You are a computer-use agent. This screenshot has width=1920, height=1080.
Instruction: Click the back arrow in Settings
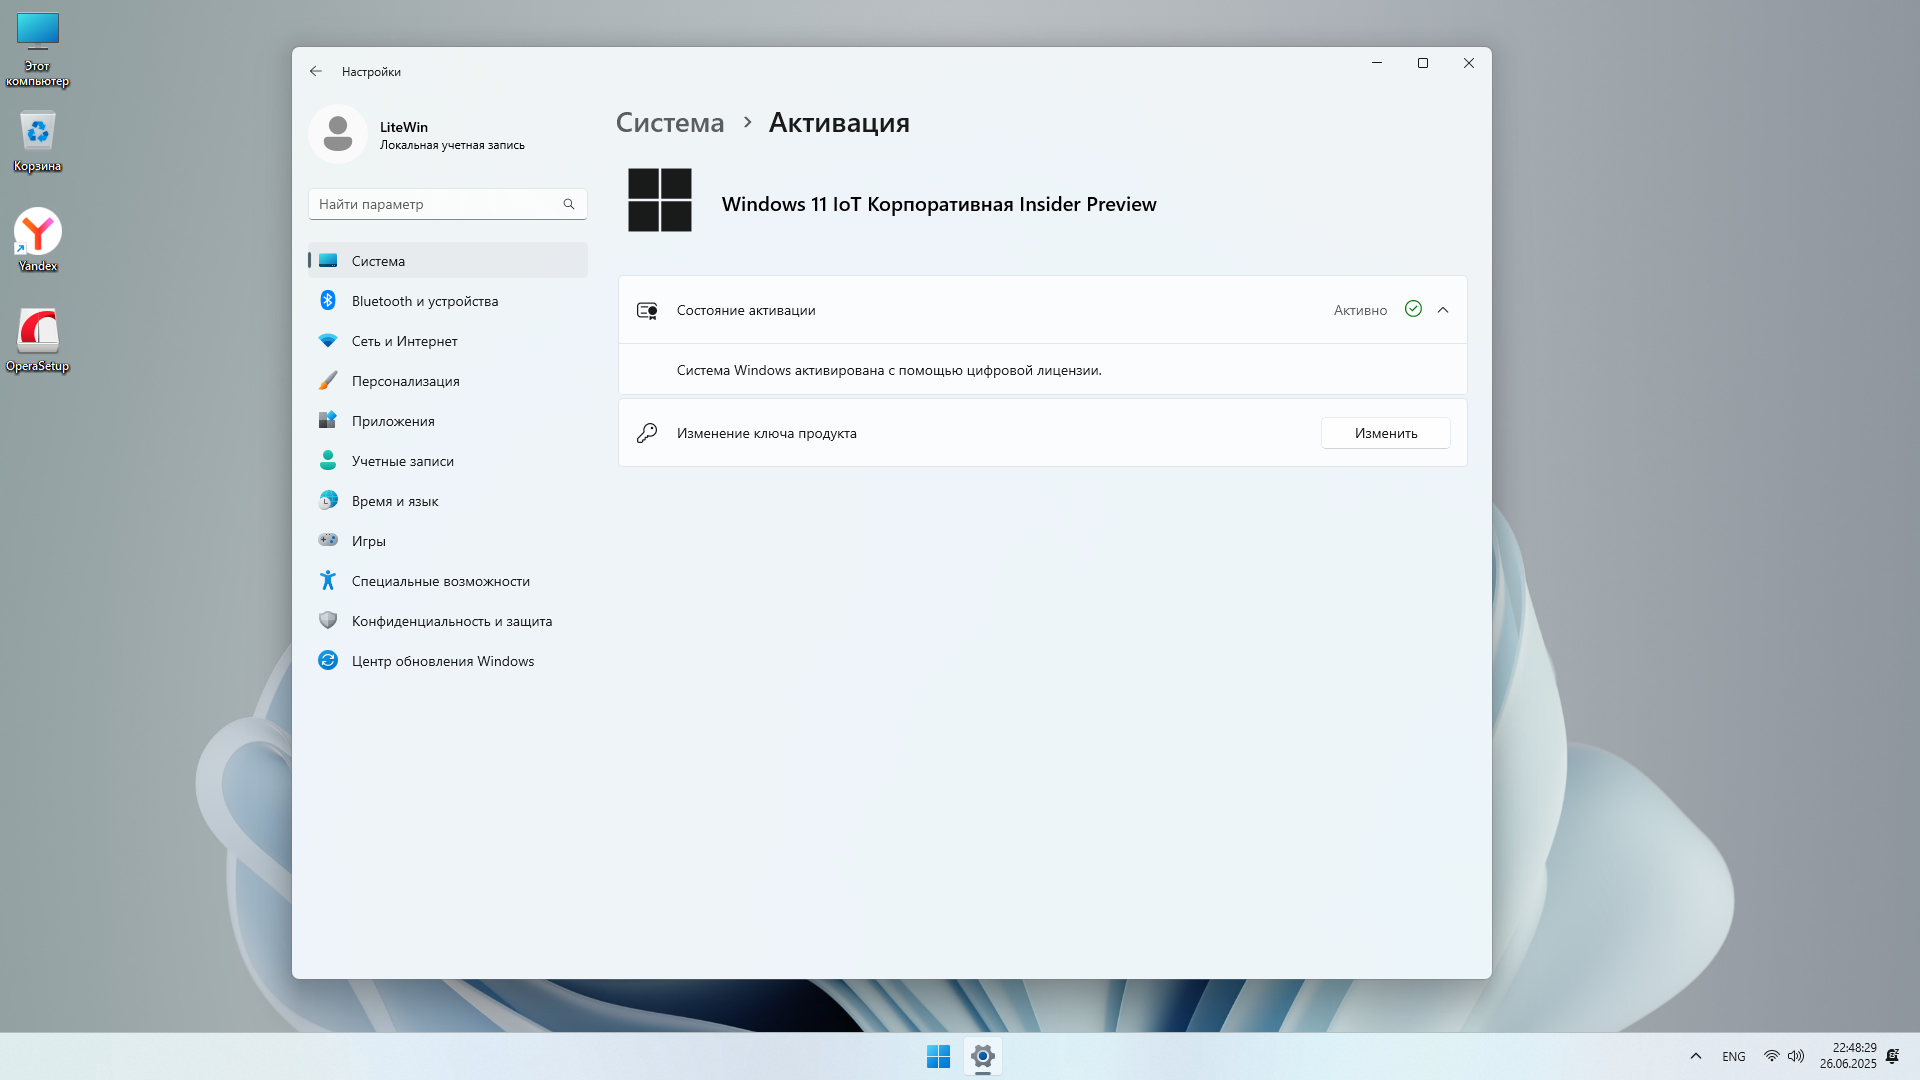pos(316,71)
